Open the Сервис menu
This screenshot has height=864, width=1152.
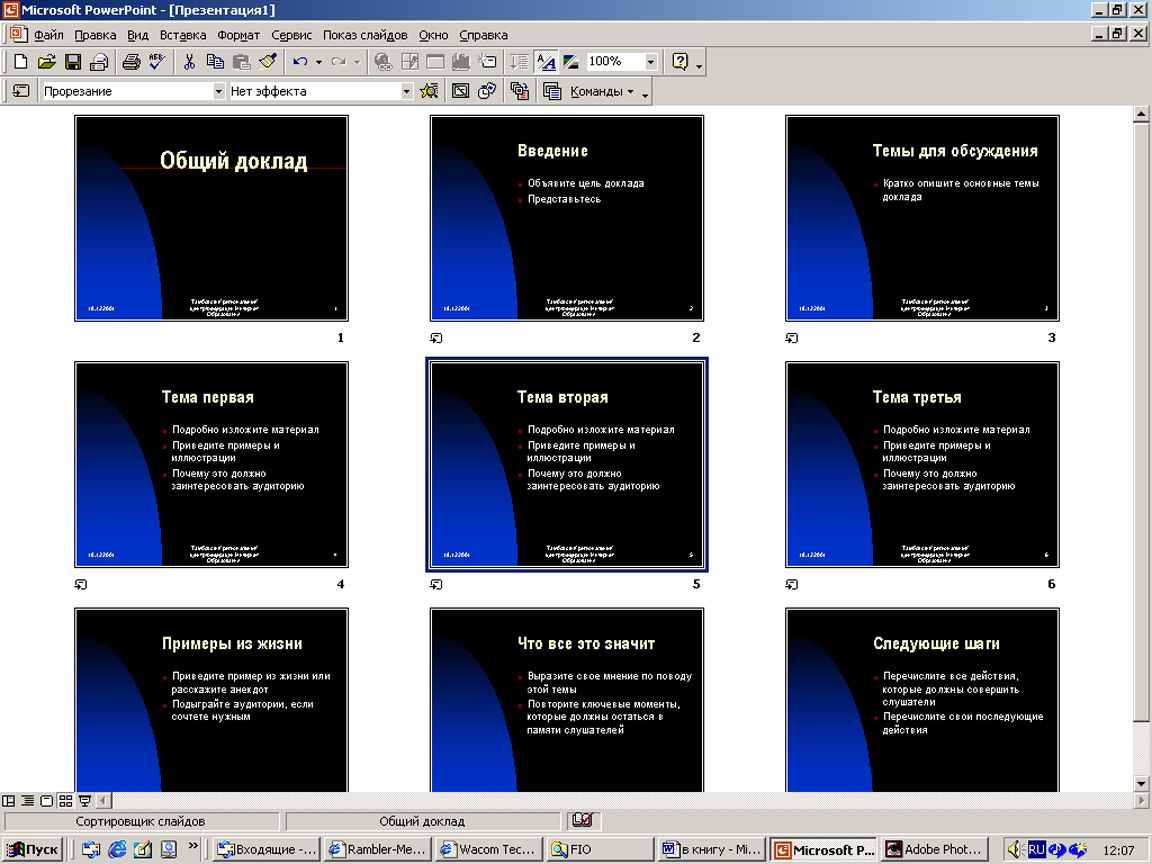click(x=292, y=35)
